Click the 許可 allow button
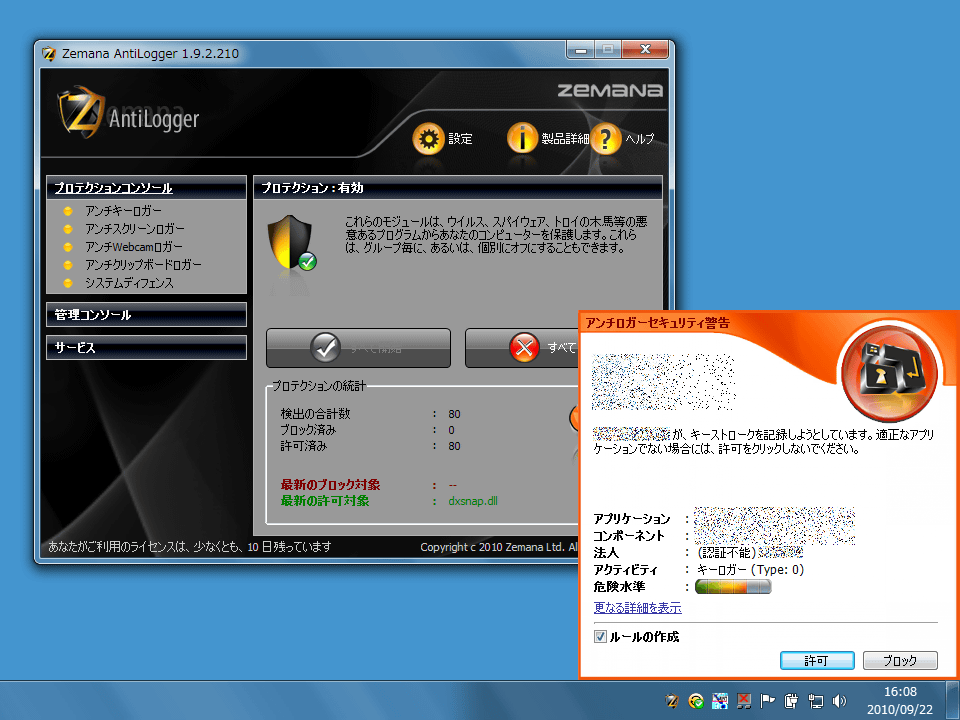Screen dimensions: 960x720 click(817, 661)
